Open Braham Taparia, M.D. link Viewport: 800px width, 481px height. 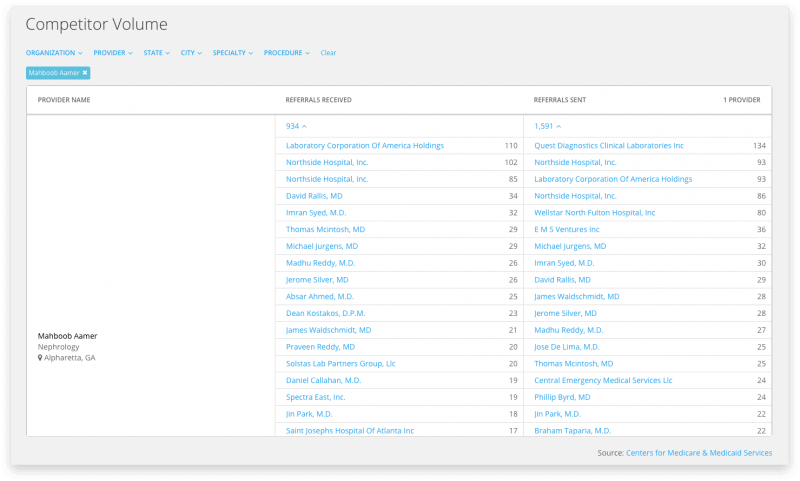tap(572, 431)
